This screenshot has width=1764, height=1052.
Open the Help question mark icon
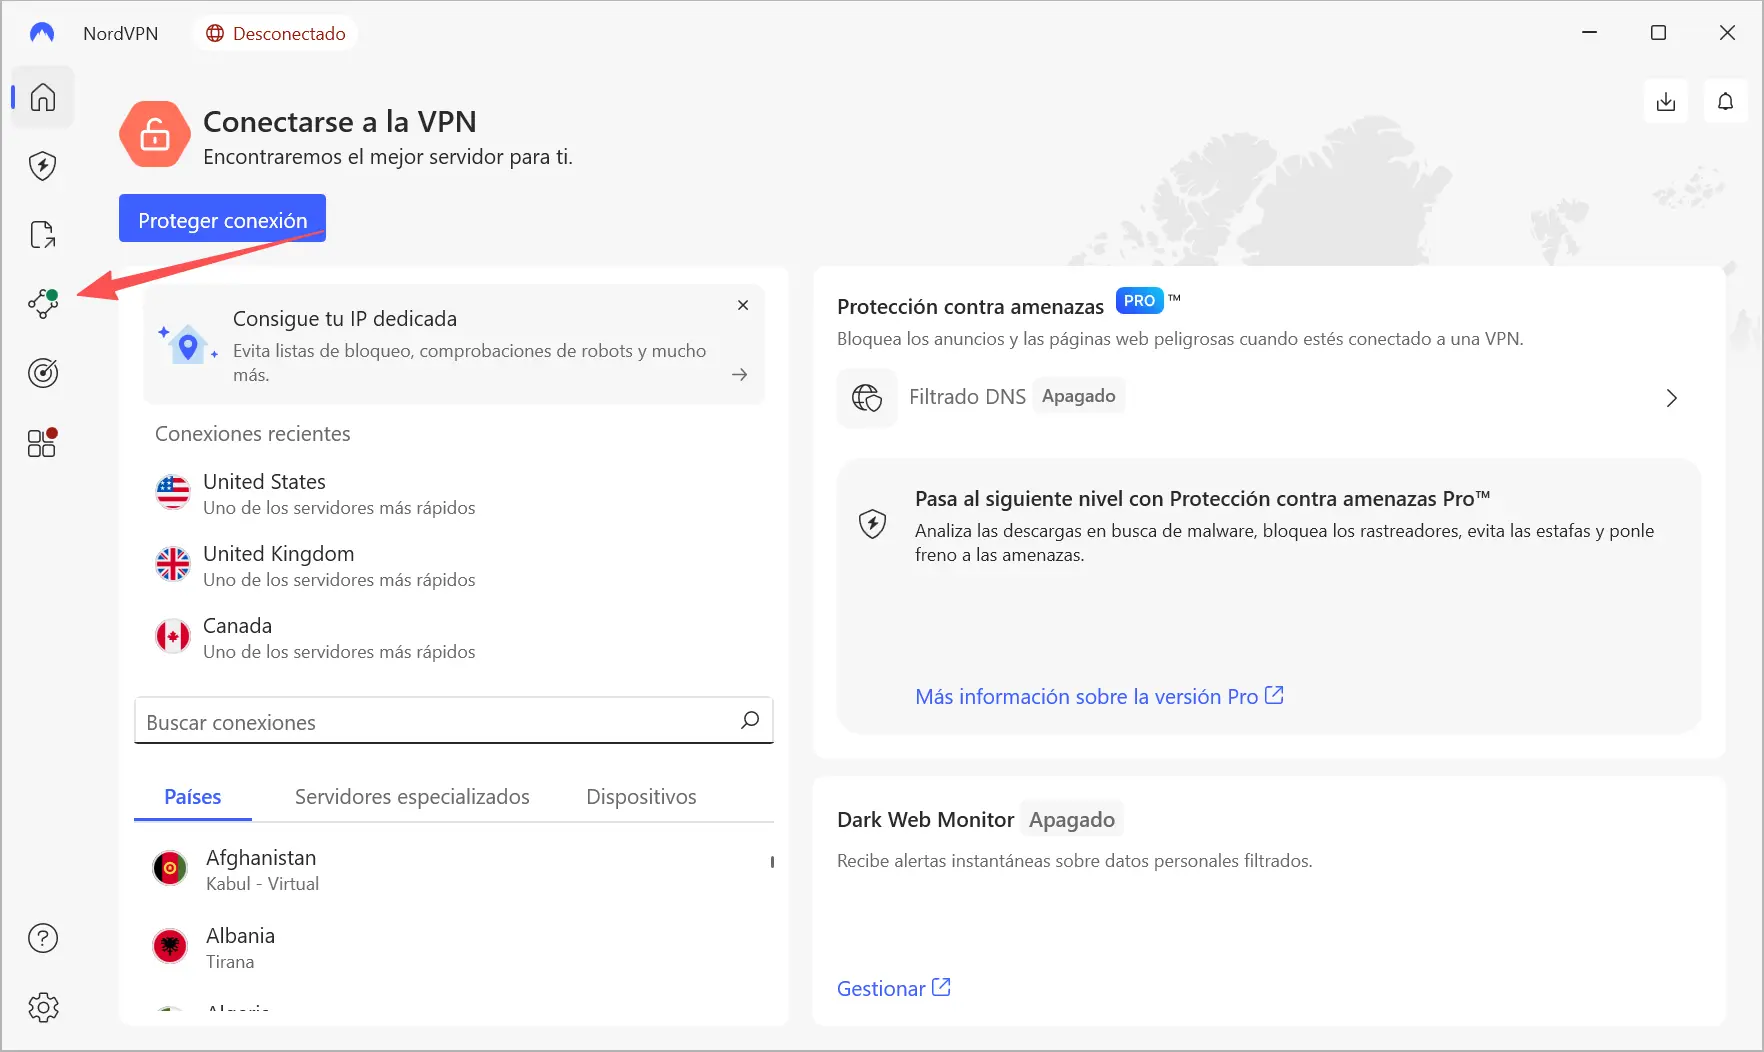[43, 938]
